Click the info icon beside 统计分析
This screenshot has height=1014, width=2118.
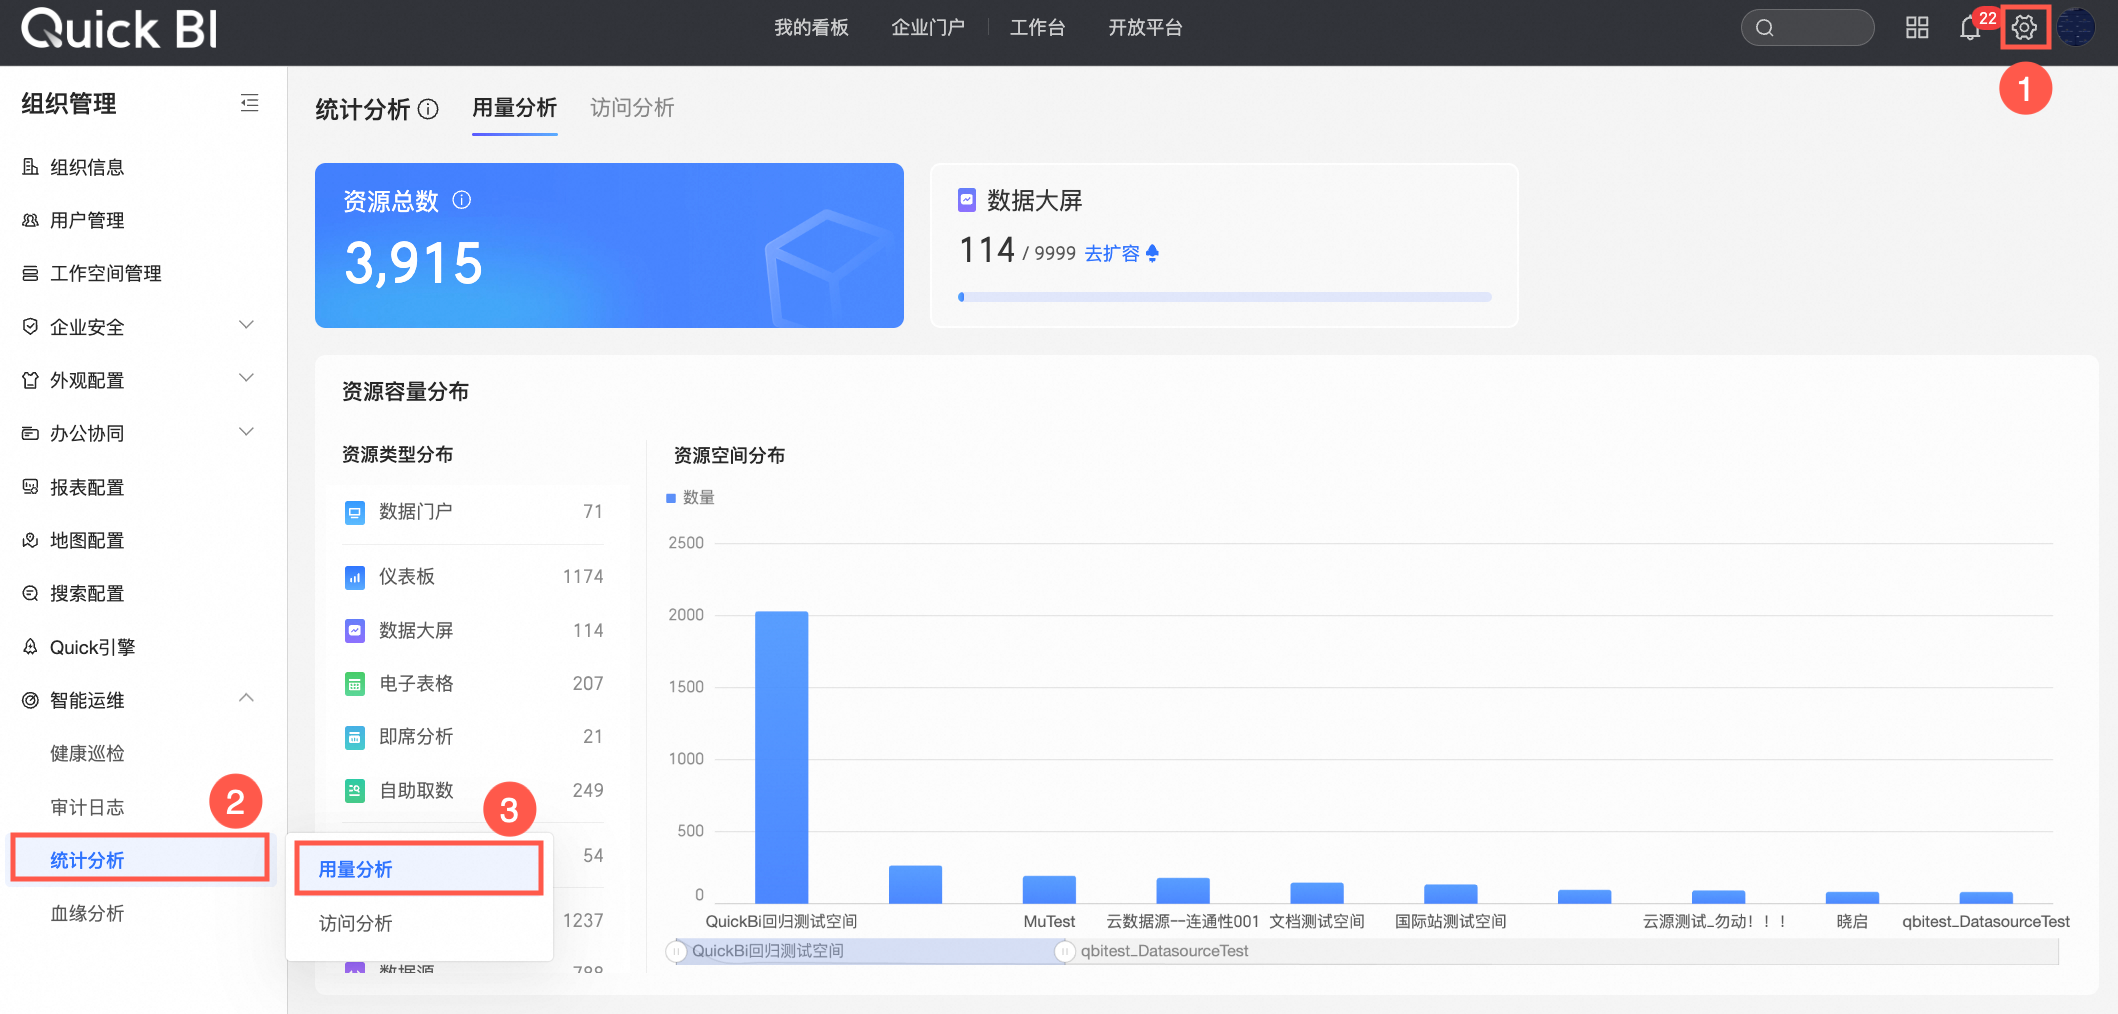coord(428,109)
